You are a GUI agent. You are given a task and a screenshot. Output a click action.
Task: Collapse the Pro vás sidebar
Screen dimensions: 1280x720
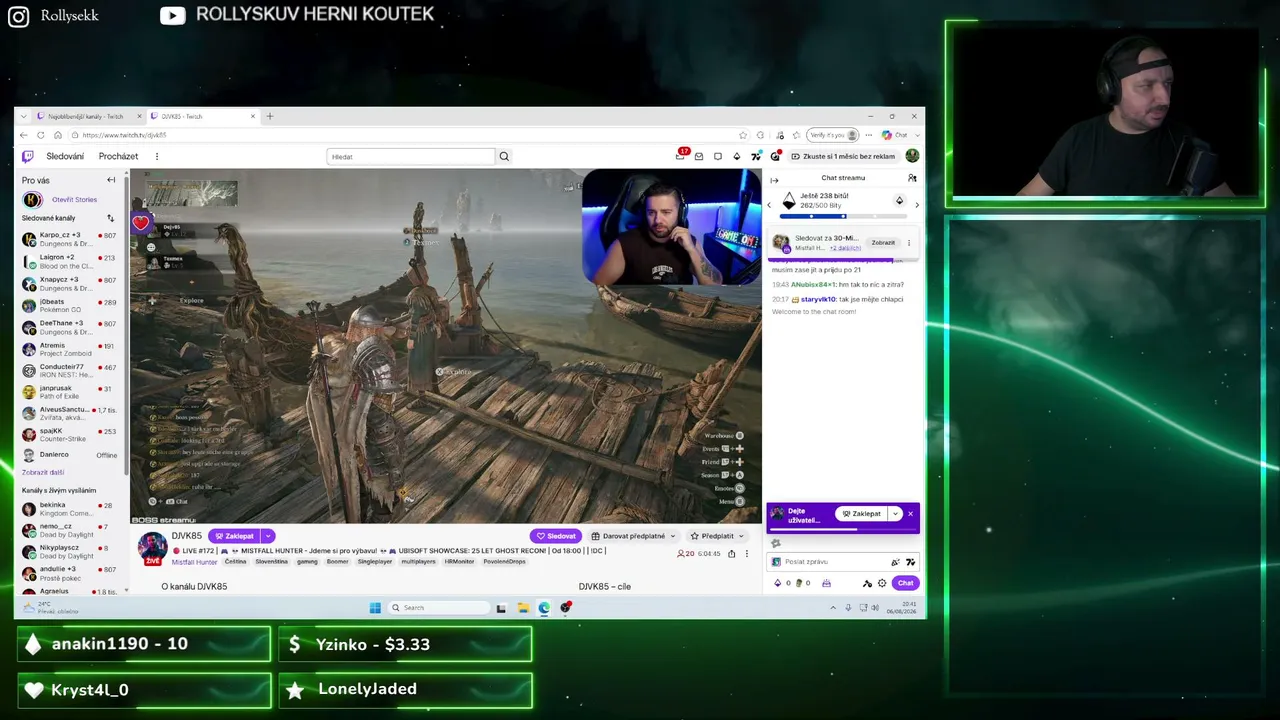click(x=111, y=180)
